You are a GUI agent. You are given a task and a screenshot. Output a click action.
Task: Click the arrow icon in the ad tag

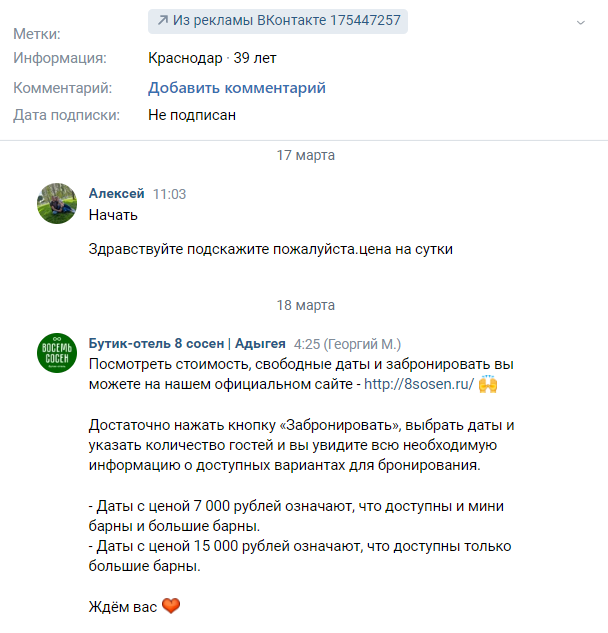click(162, 21)
